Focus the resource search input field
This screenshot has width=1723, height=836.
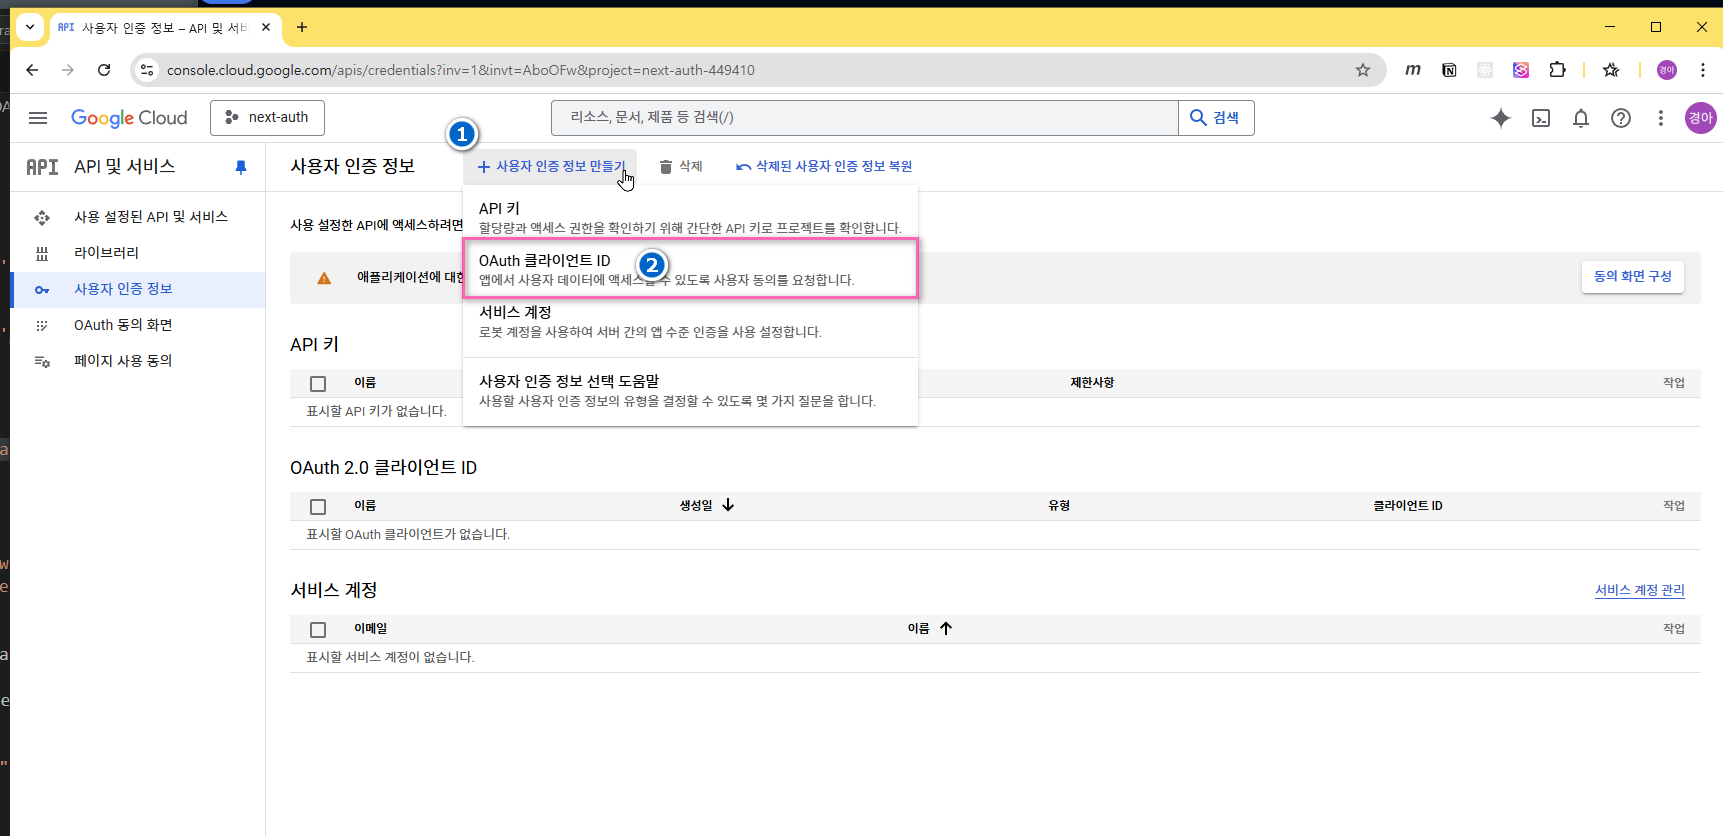(864, 118)
